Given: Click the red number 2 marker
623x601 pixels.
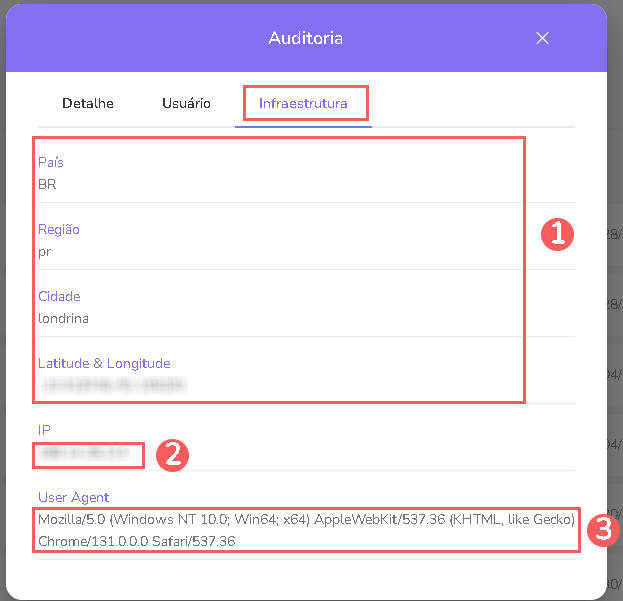Looking at the screenshot, I should coord(171,455).
